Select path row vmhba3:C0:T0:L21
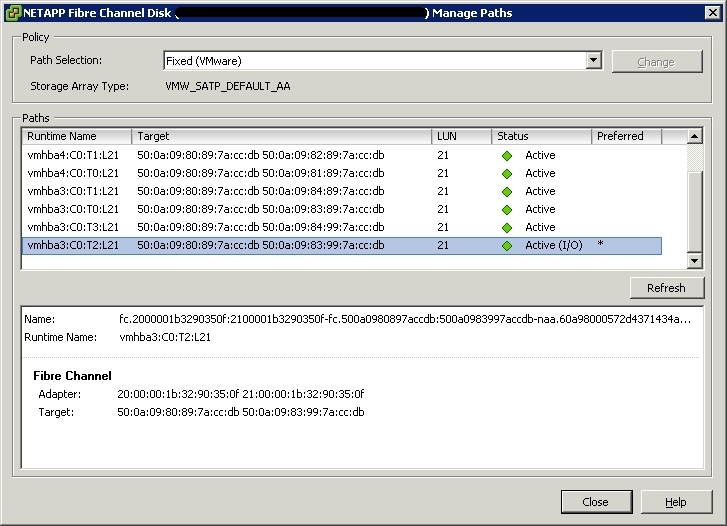727x526 pixels. tap(342, 209)
